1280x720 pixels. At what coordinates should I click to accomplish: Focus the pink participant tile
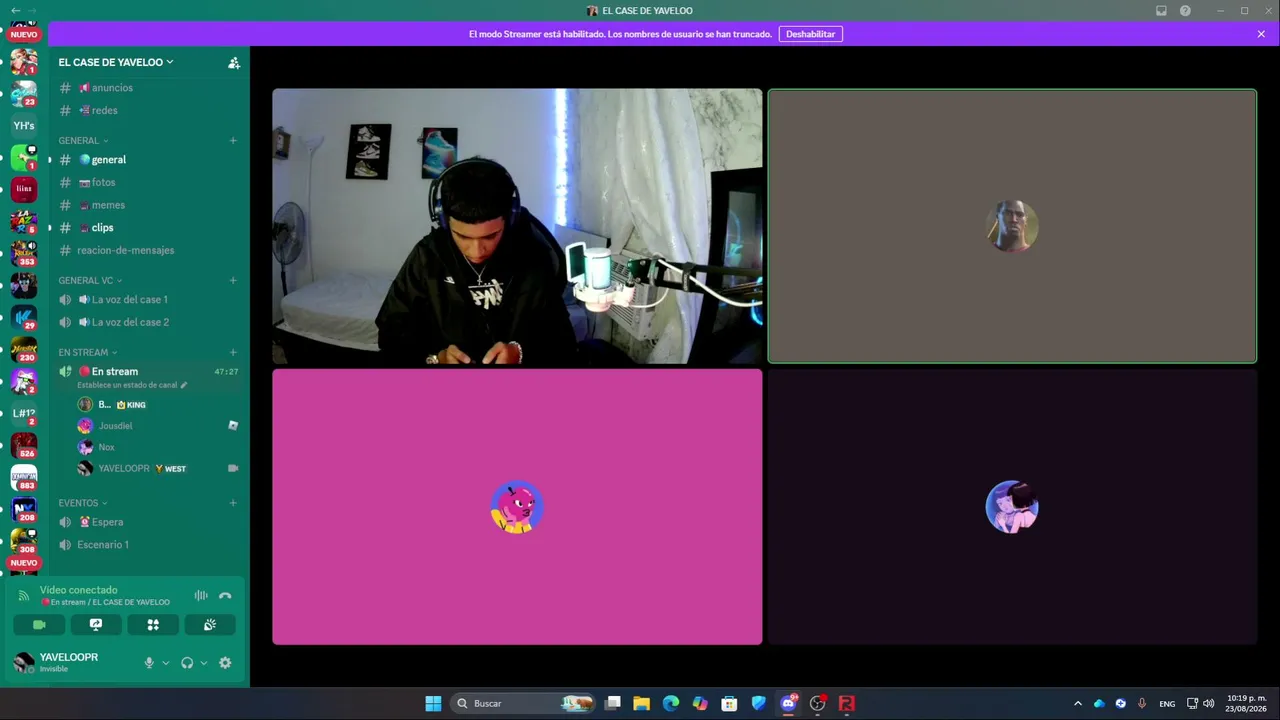517,507
